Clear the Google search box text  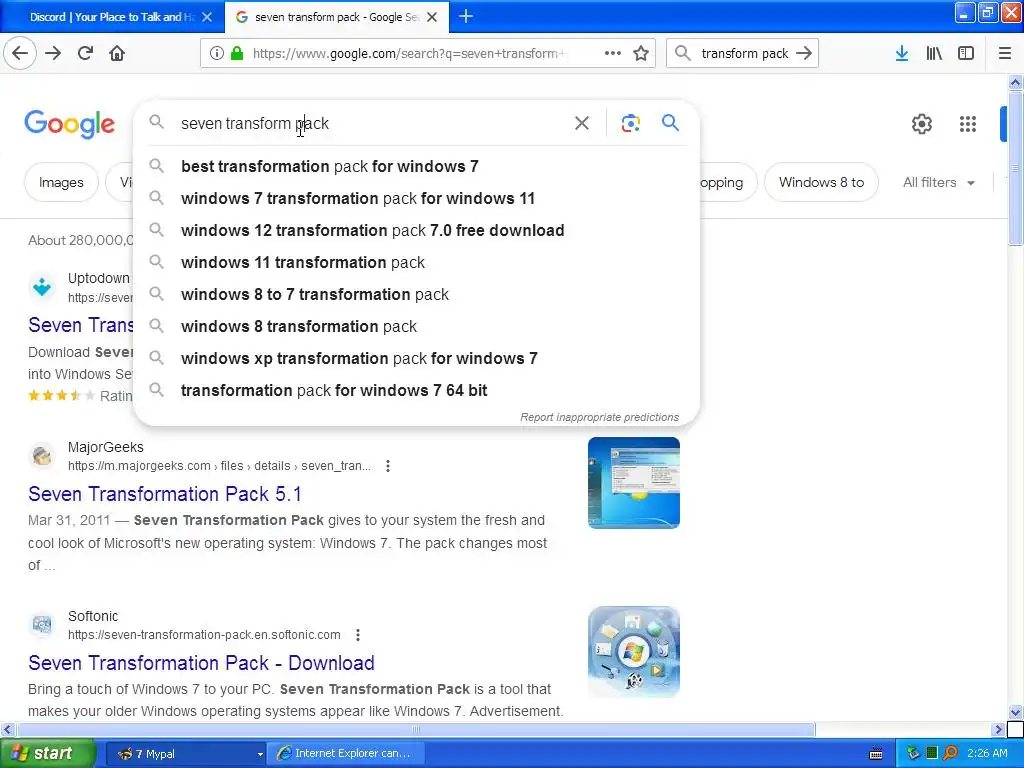[582, 123]
